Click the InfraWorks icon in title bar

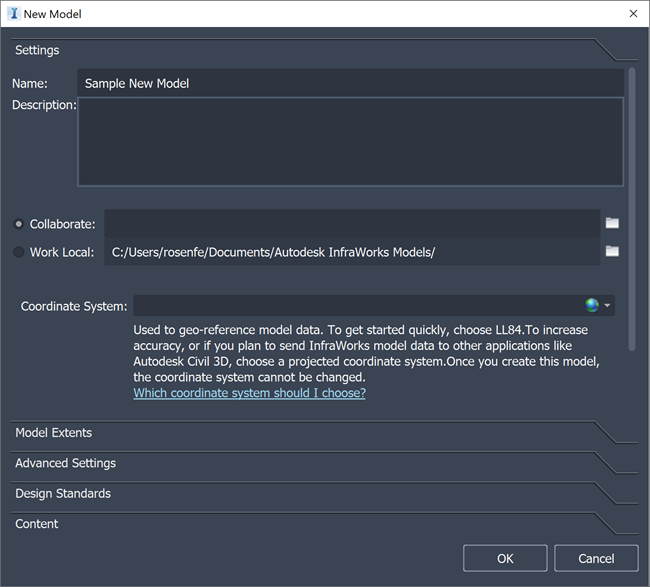click(x=14, y=14)
